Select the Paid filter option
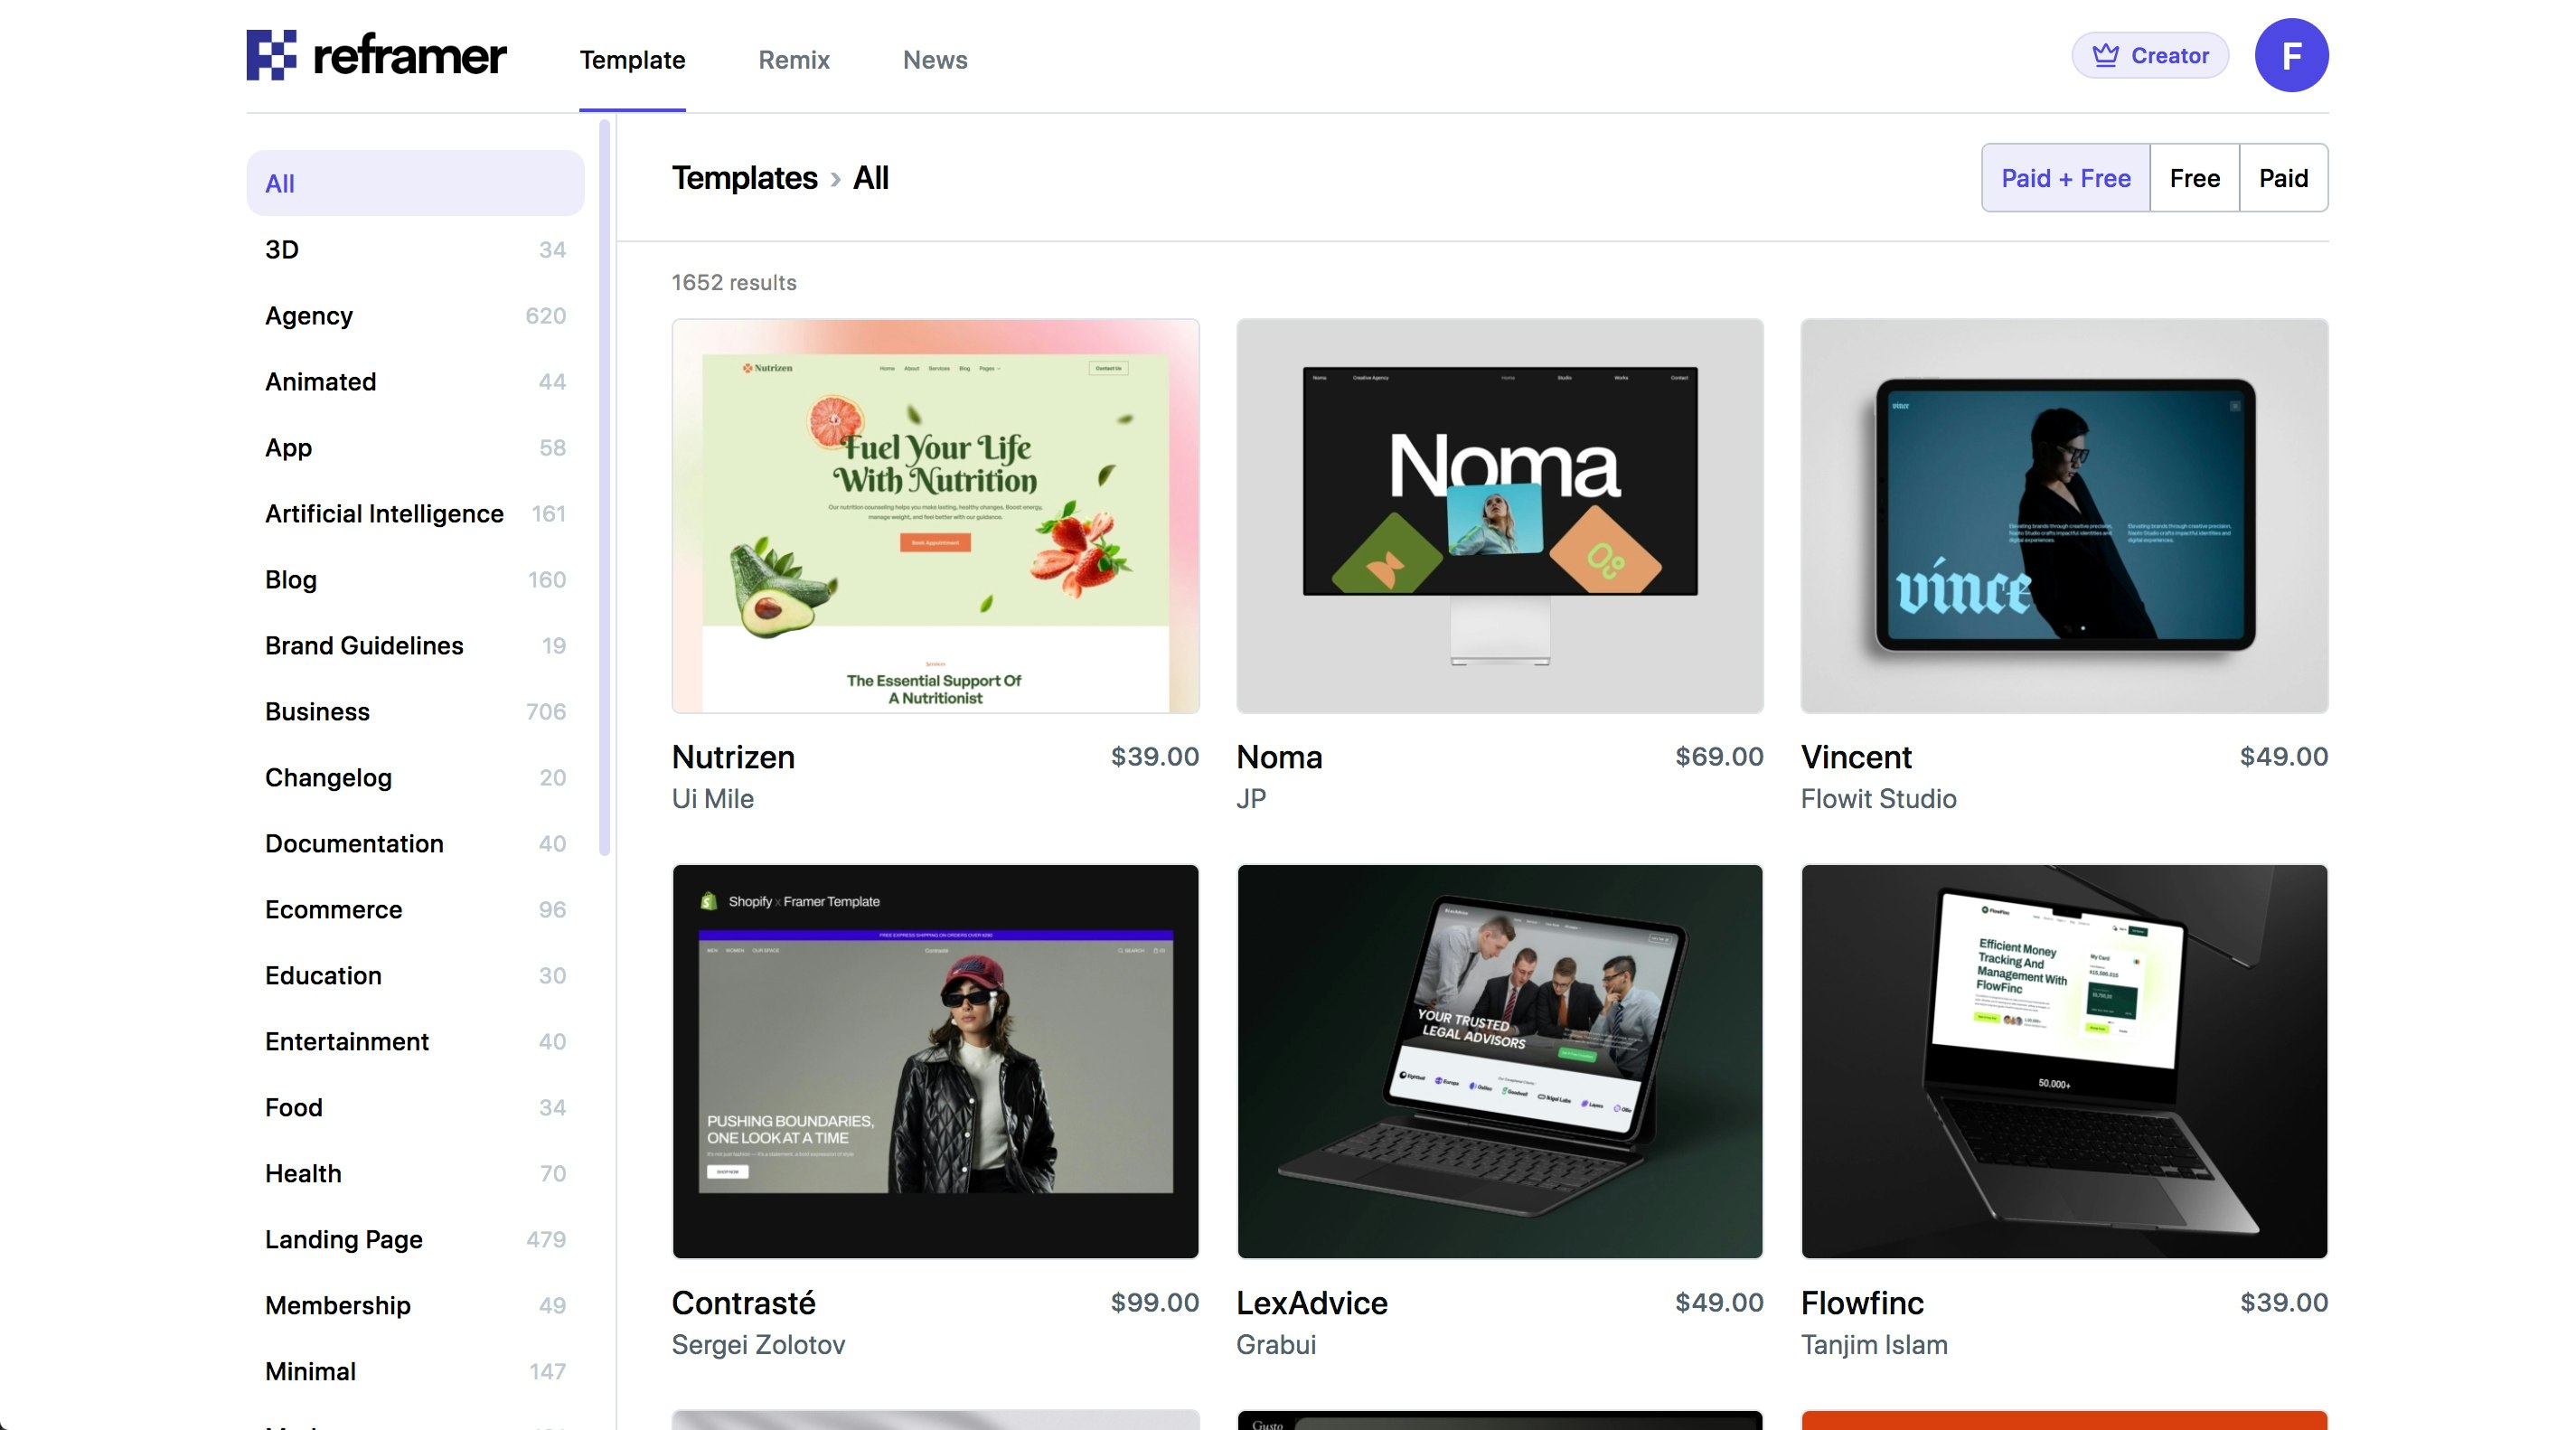 point(2284,178)
